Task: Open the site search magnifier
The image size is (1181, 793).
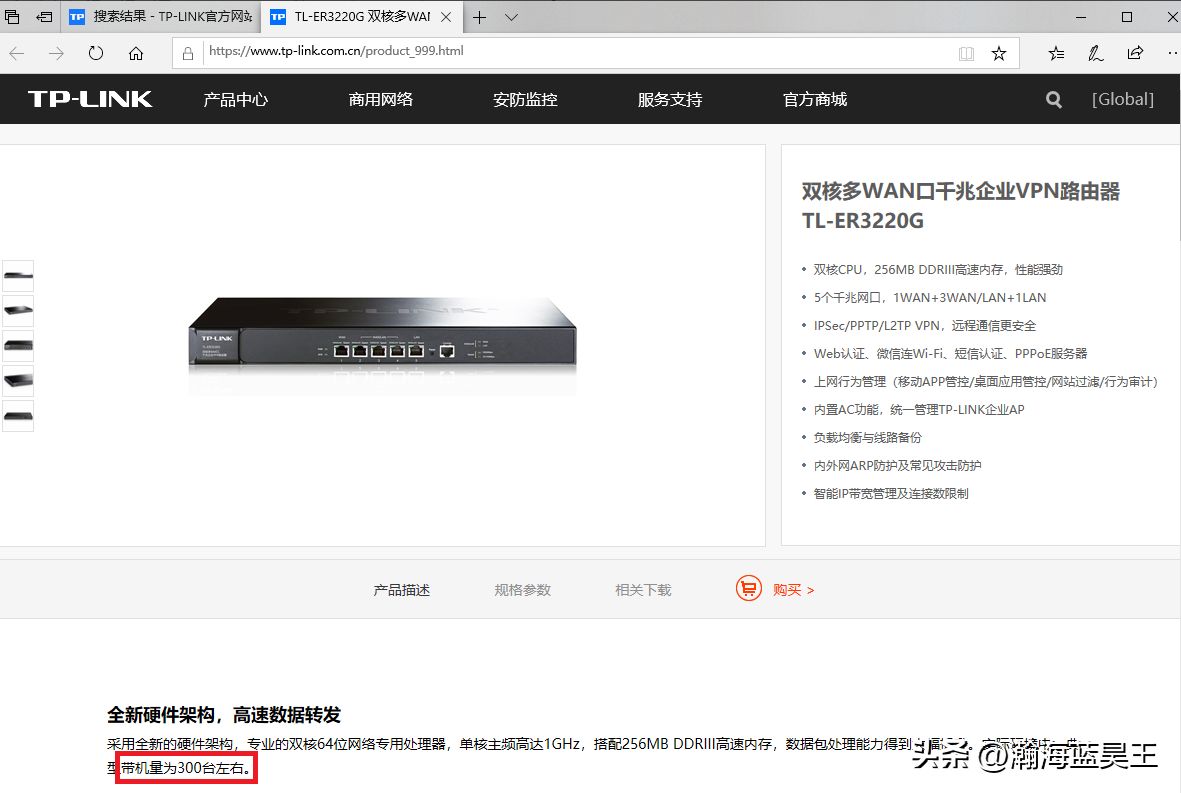Action: pyautogui.click(x=1054, y=99)
